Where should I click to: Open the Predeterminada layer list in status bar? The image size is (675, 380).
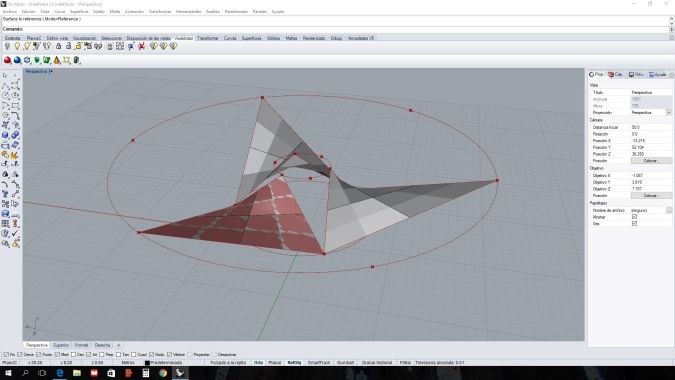point(166,363)
